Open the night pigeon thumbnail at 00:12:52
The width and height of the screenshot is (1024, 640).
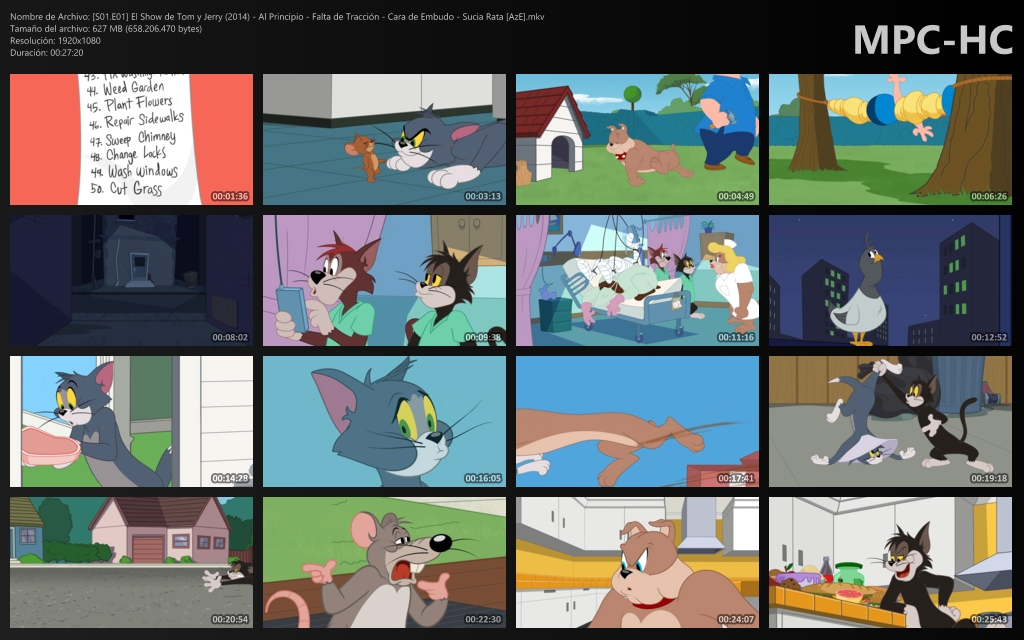(x=890, y=279)
